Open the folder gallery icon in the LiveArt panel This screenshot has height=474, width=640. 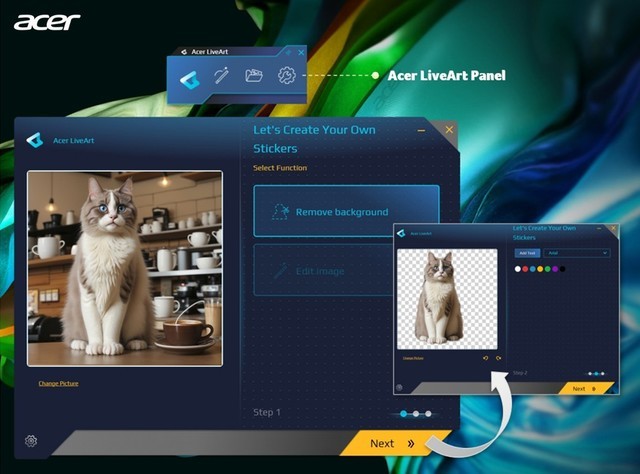coord(254,76)
